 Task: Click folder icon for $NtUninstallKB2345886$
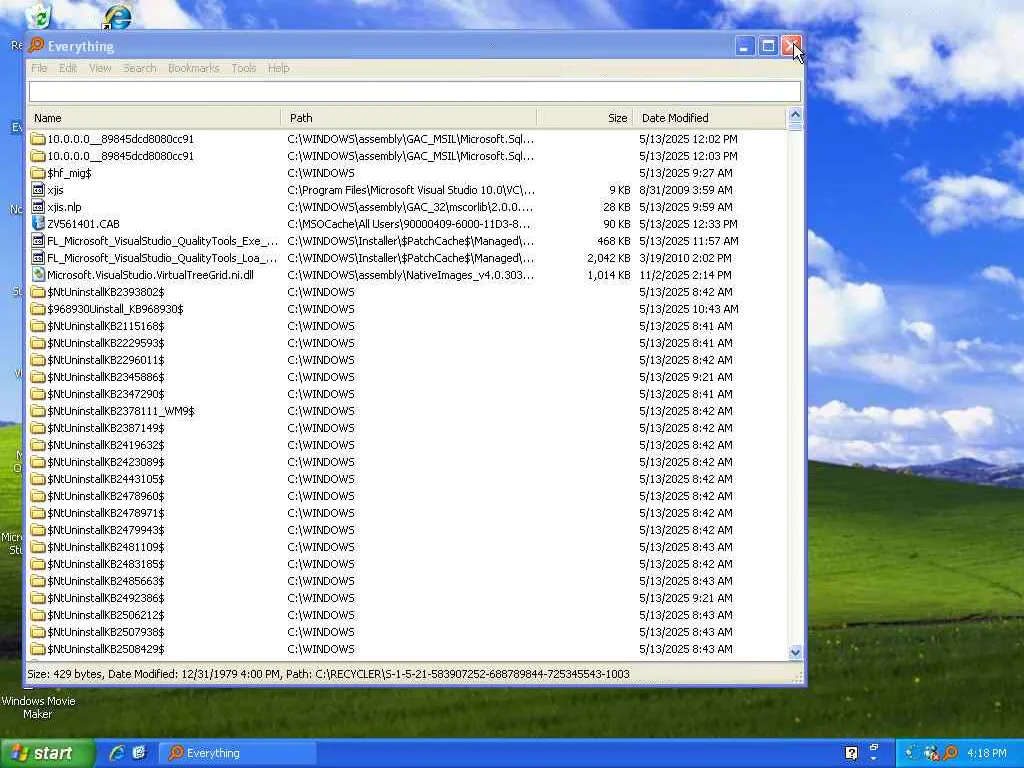pyautogui.click(x=38, y=377)
